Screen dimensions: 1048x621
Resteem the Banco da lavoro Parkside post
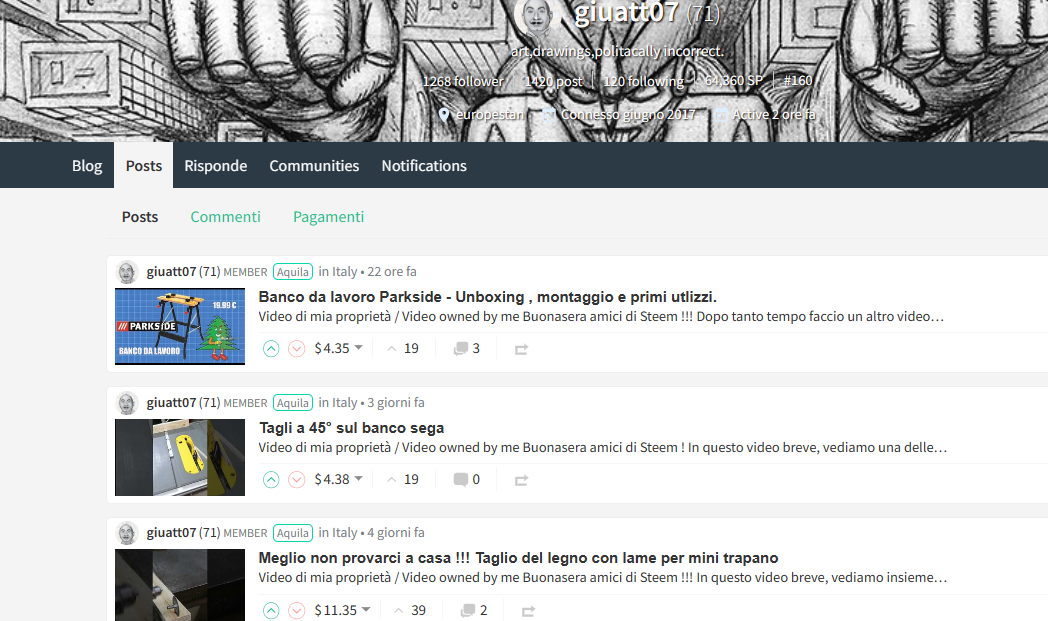(x=521, y=349)
